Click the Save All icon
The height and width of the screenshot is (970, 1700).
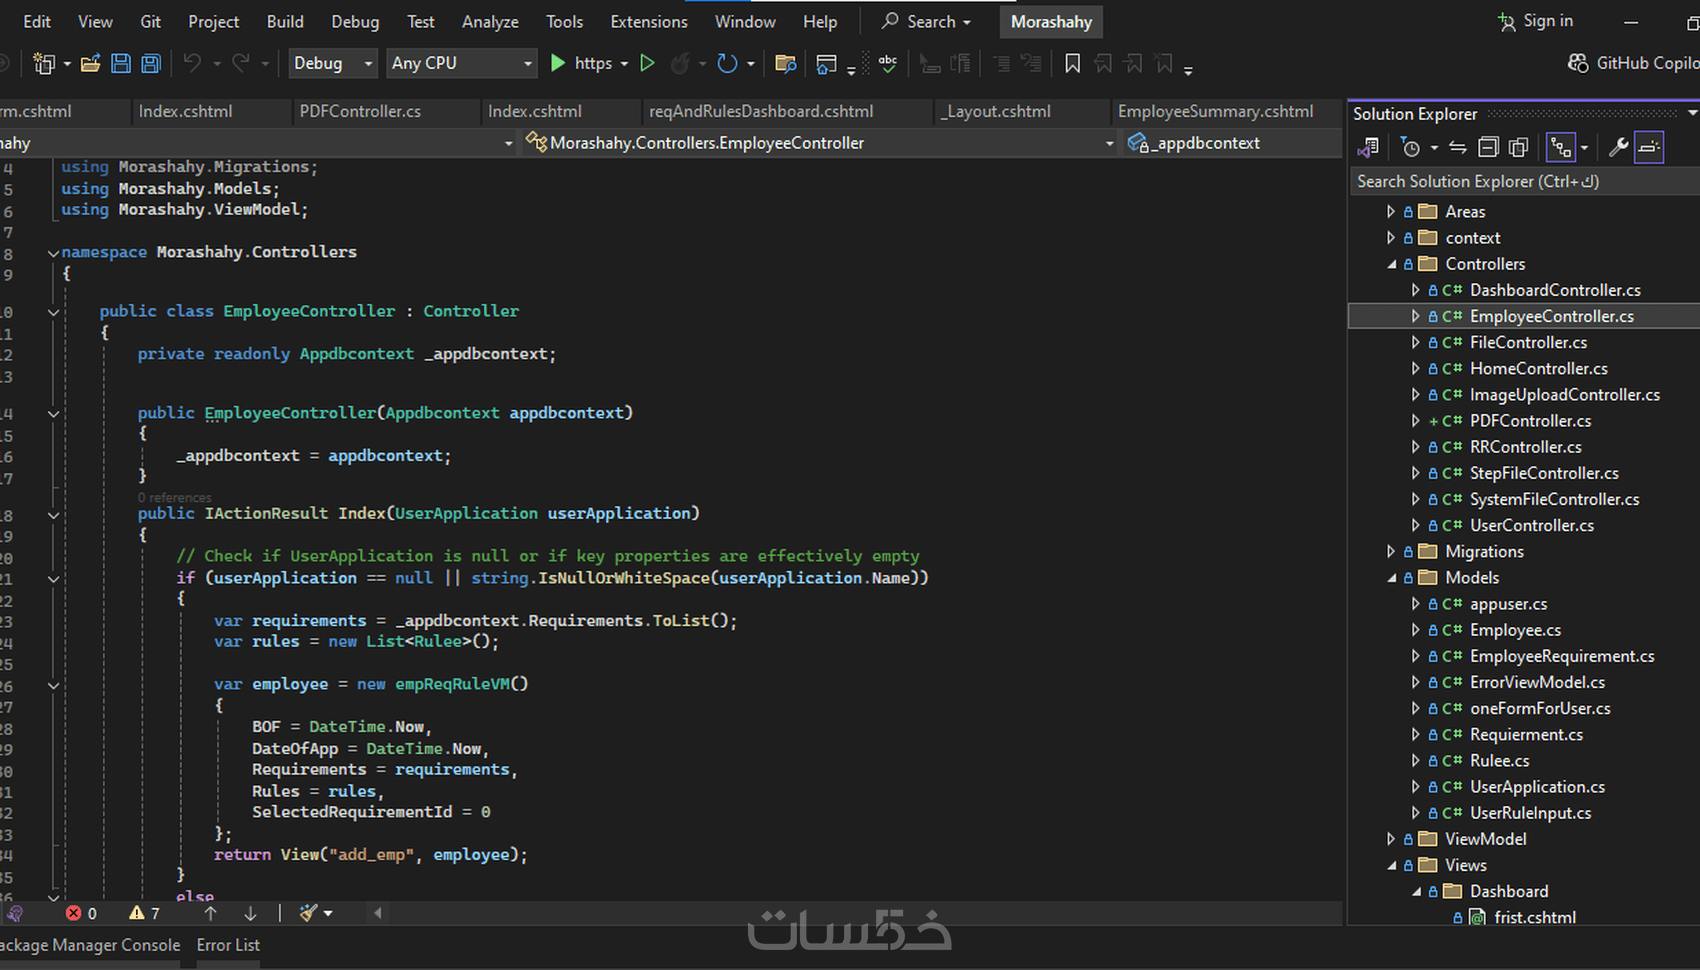(x=151, y=64)
